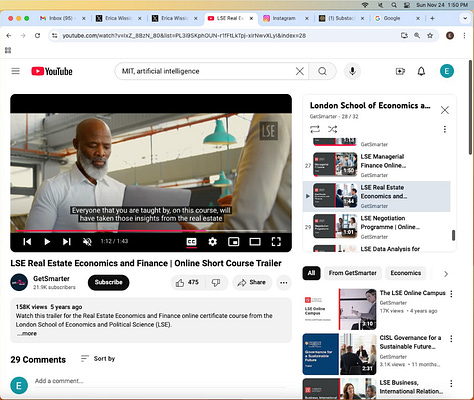Share this video

[x=252, y=283]
